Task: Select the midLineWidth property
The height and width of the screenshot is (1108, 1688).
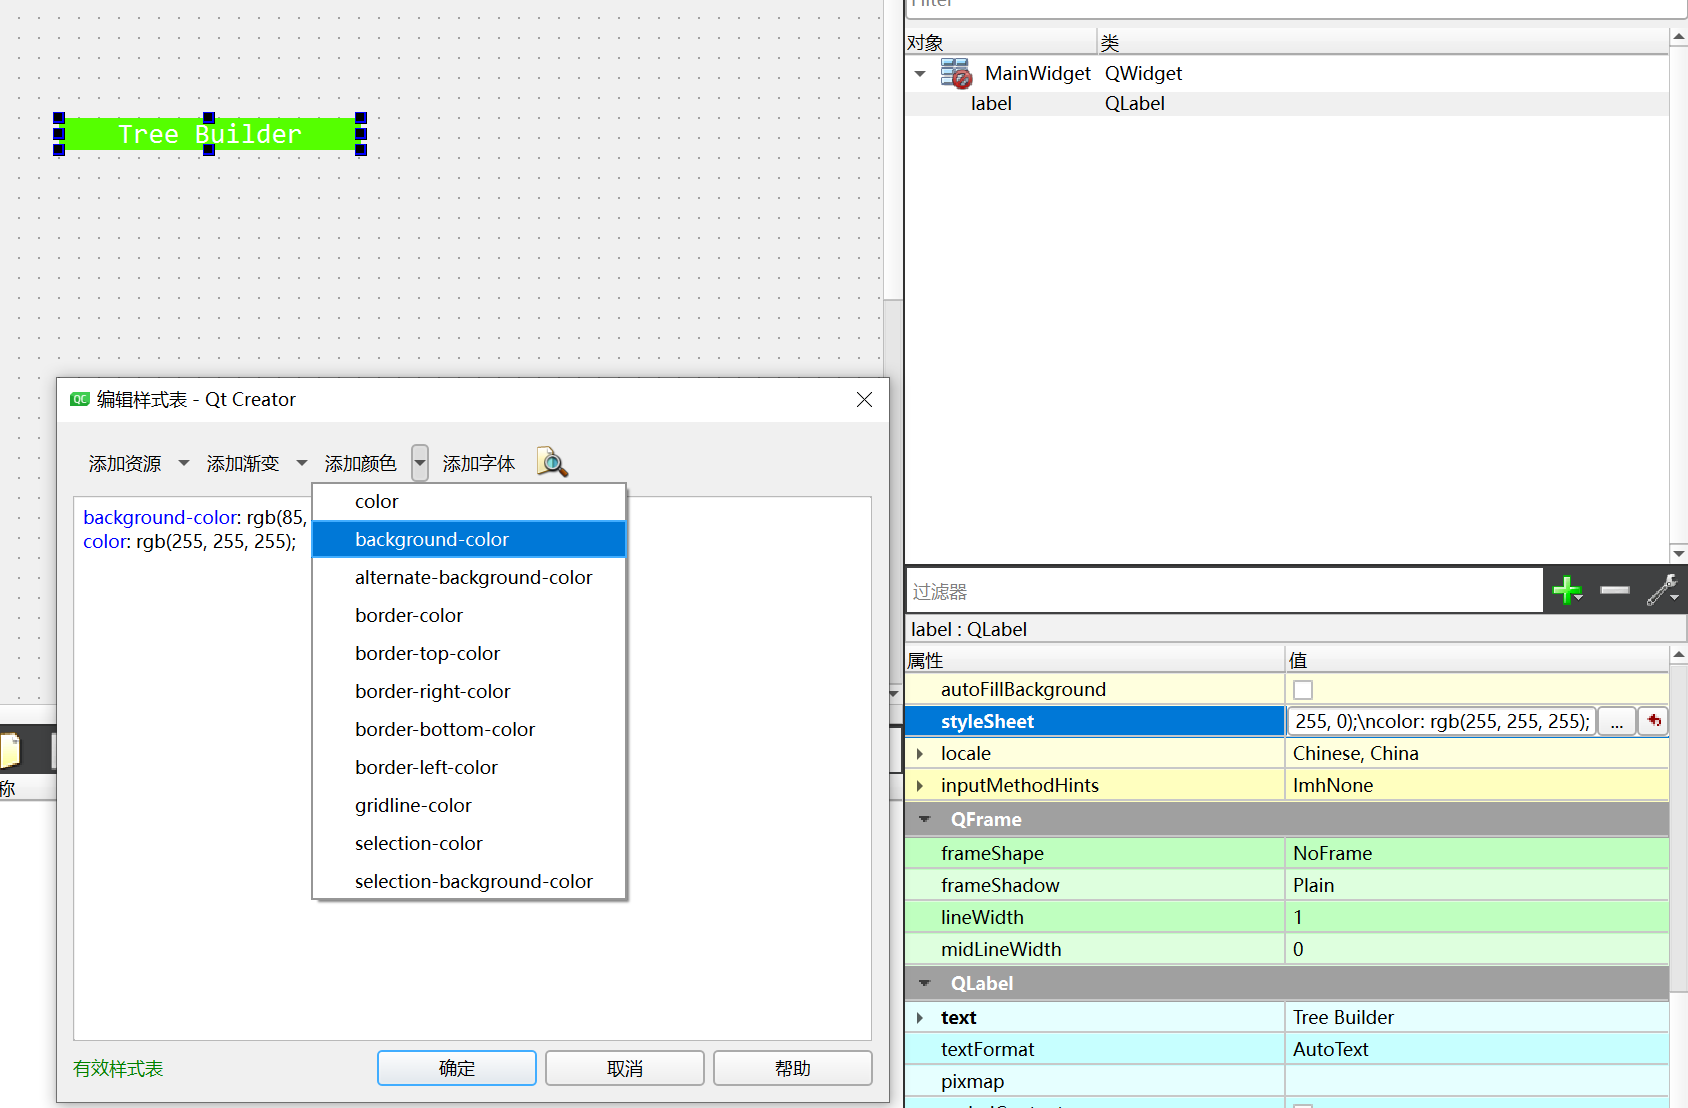Action: coord(1095,949)
